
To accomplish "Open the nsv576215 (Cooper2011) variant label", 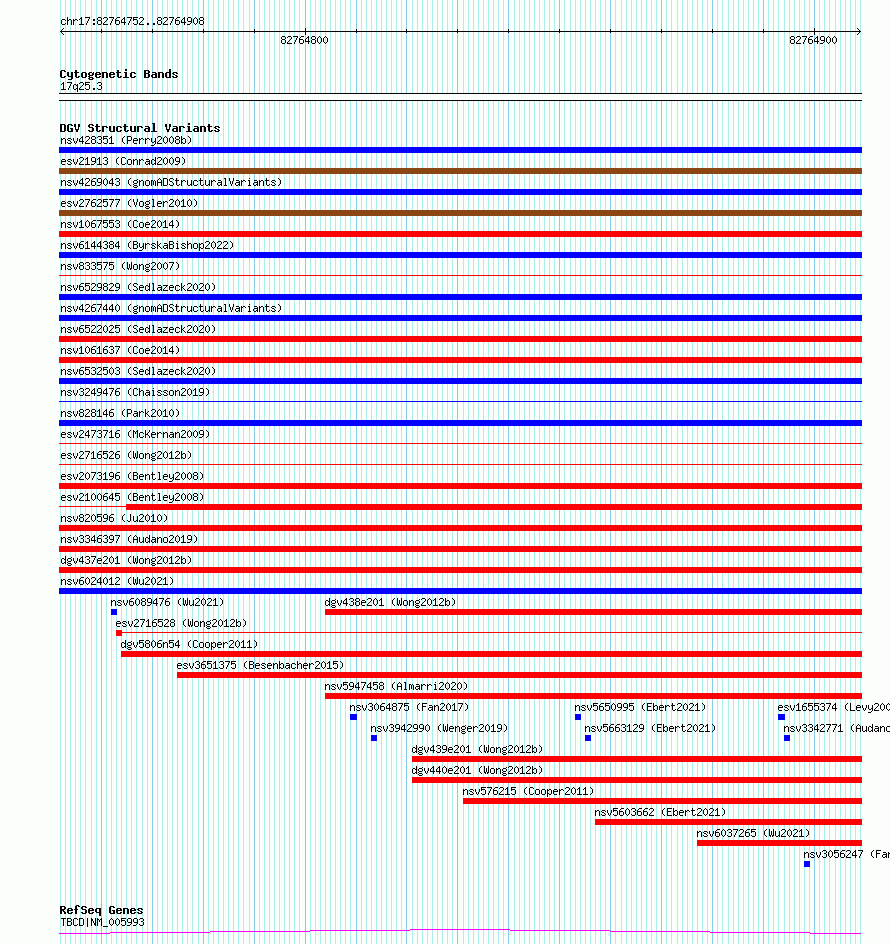I will 528,791.
